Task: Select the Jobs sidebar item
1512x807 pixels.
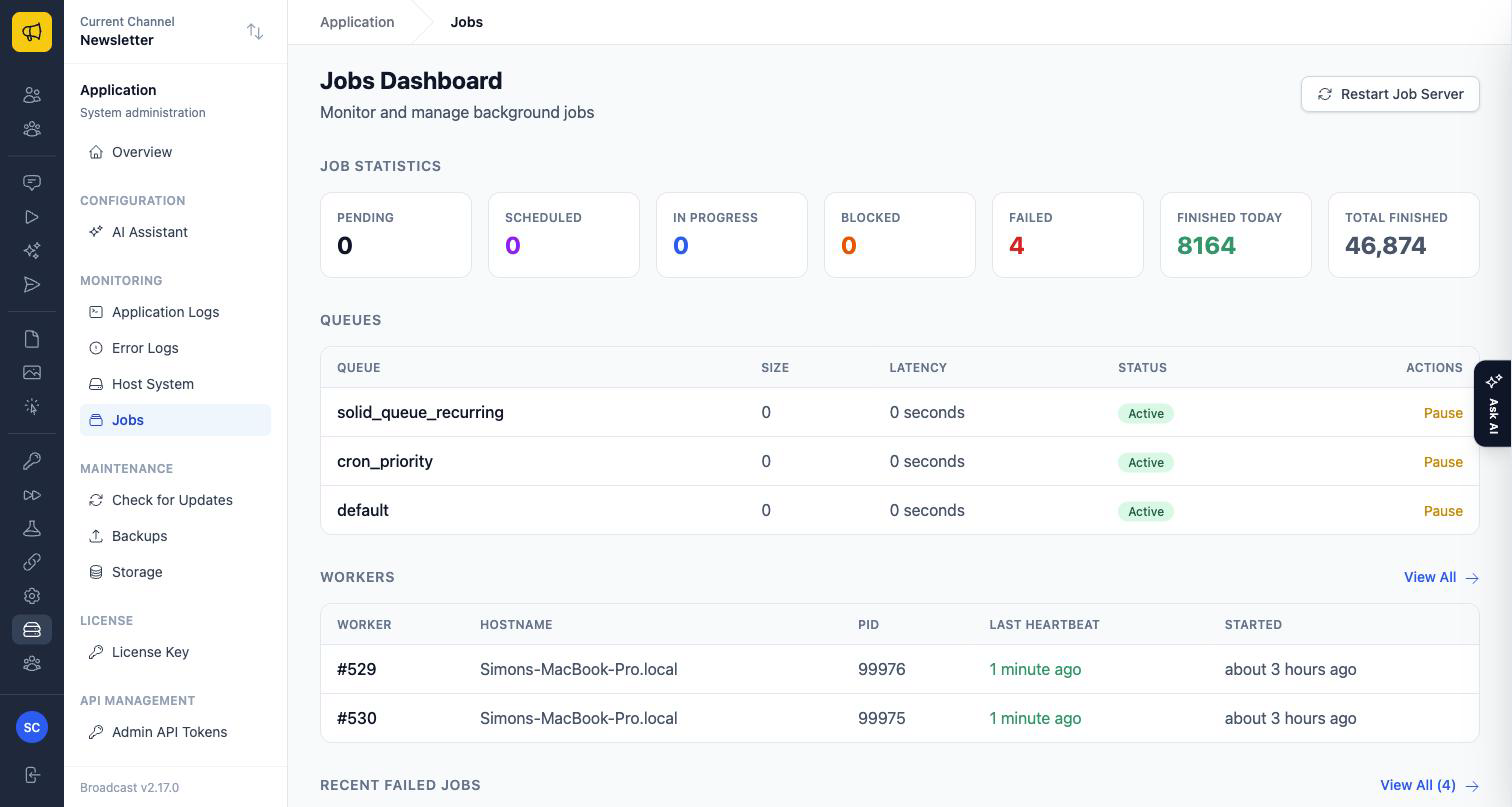Action: [x=175, y=420]
